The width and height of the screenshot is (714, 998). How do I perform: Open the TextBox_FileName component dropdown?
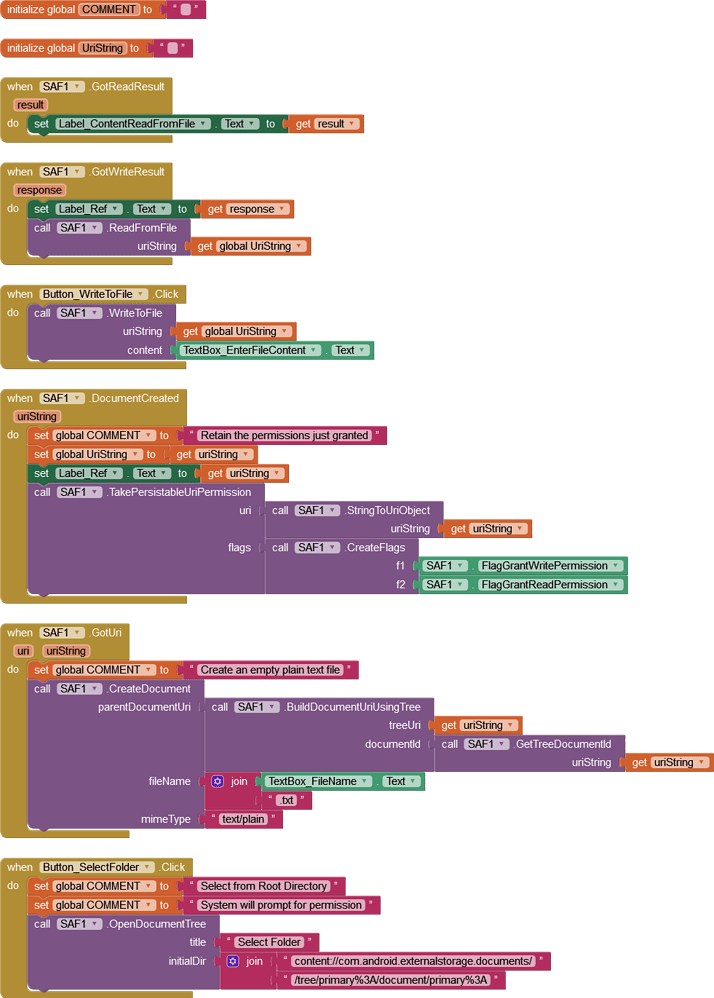pos(319,782)
